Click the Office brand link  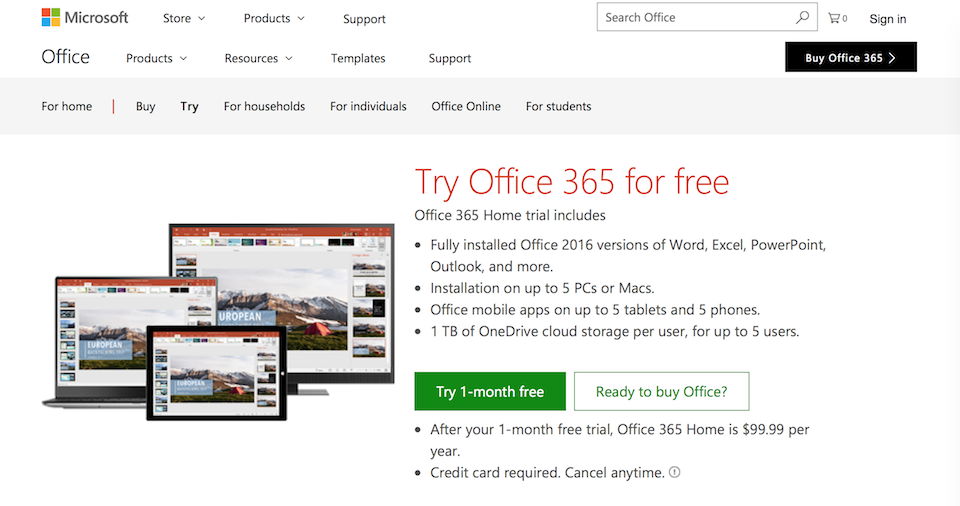coord(66,57)
